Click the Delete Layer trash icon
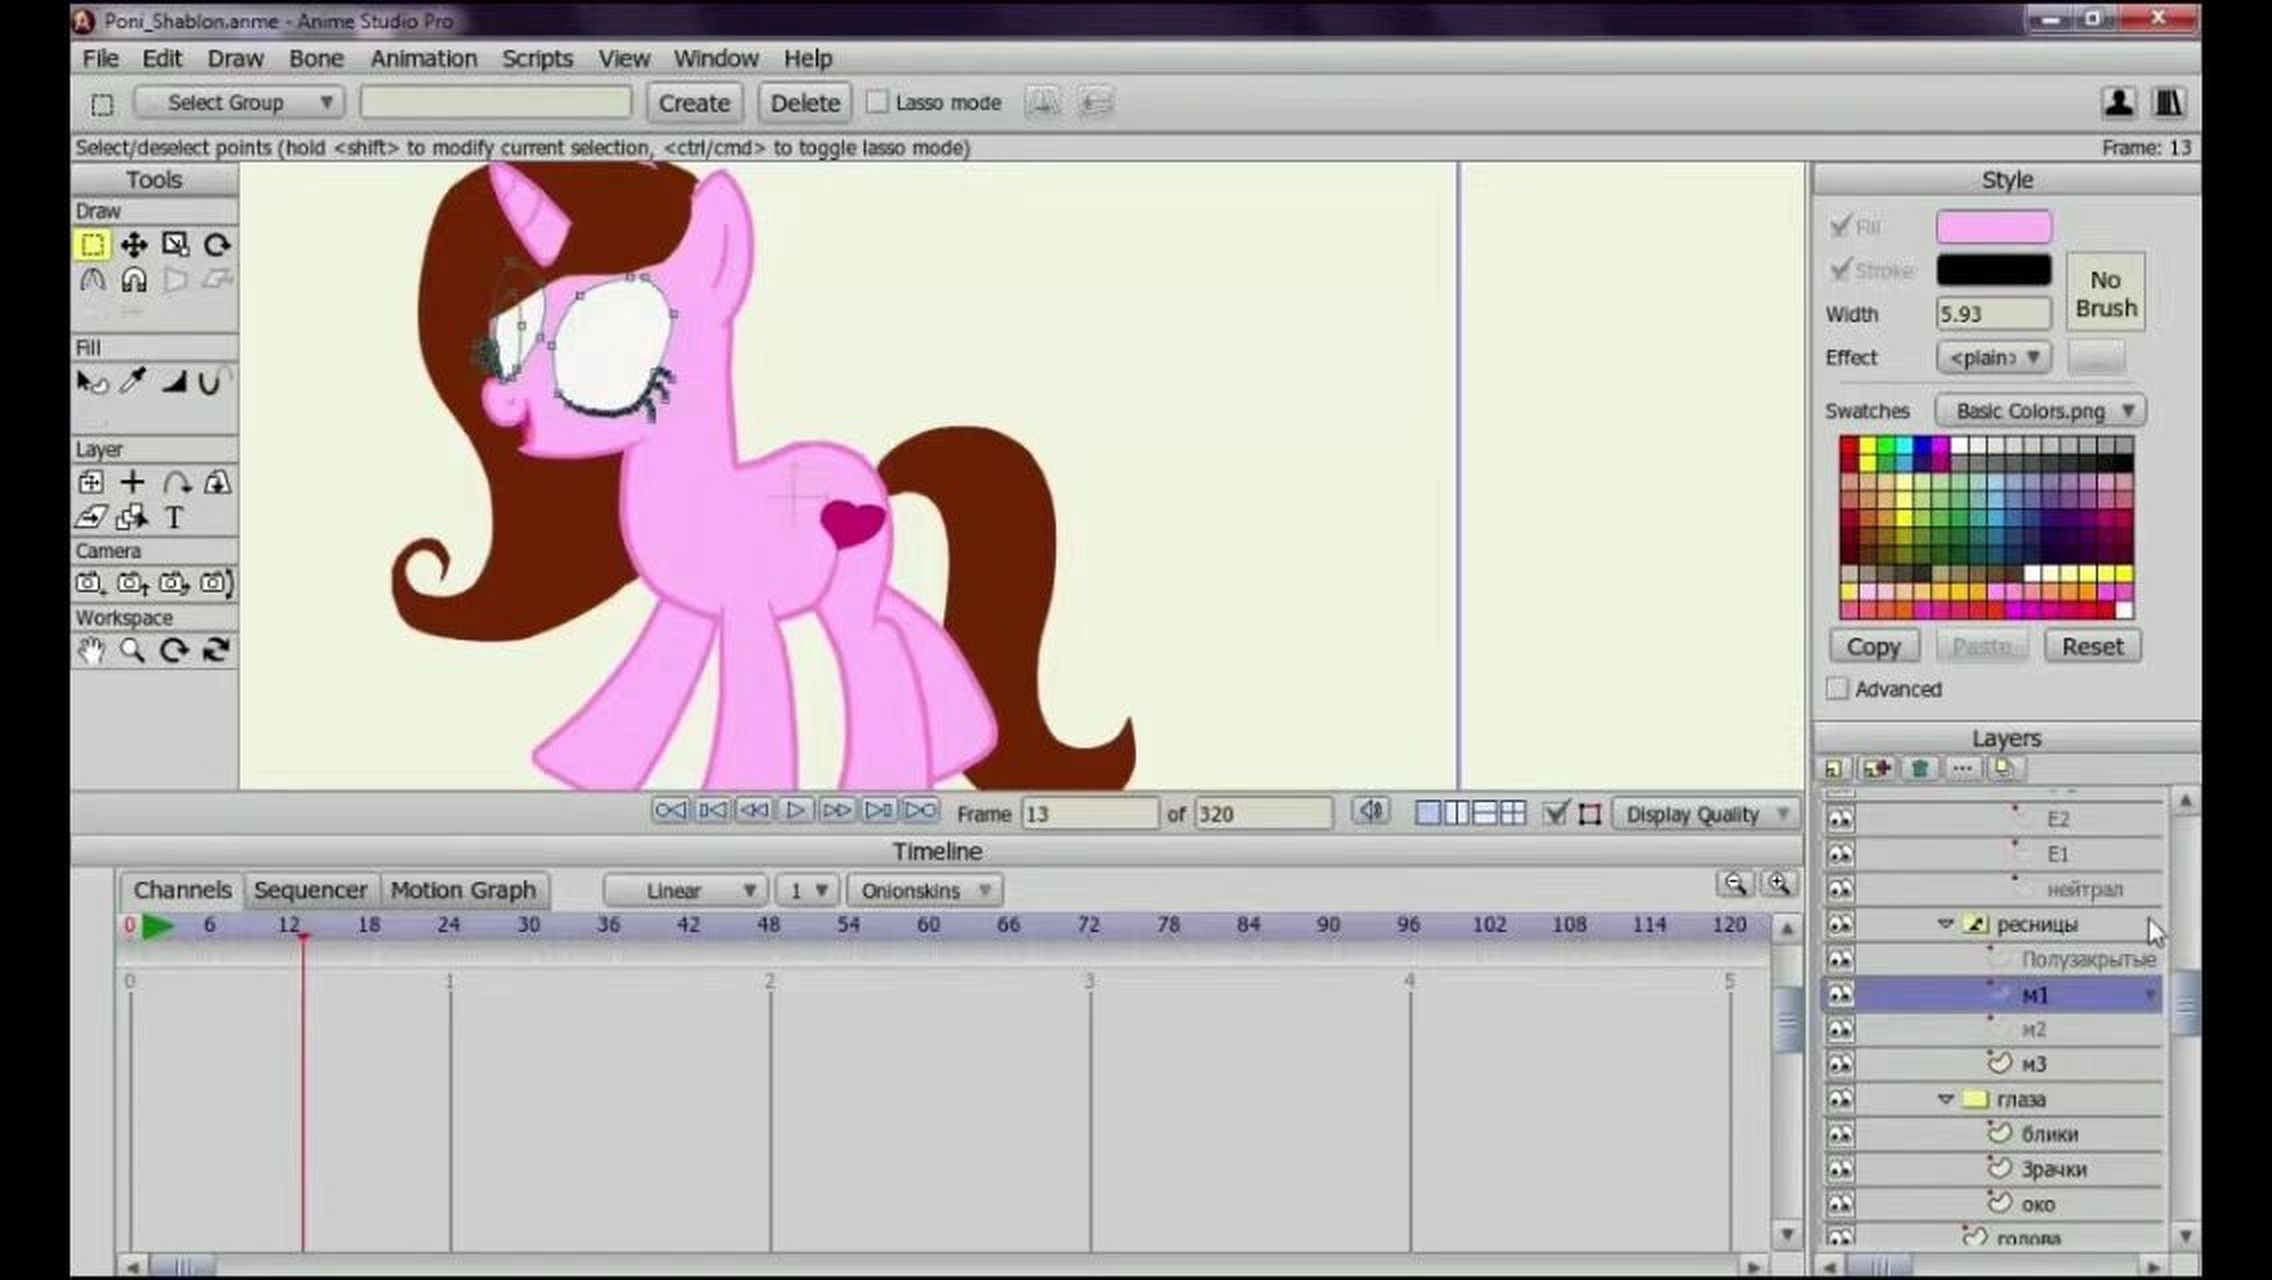Screen dimensions: 2272x1280 click(x=1919, y=768)
